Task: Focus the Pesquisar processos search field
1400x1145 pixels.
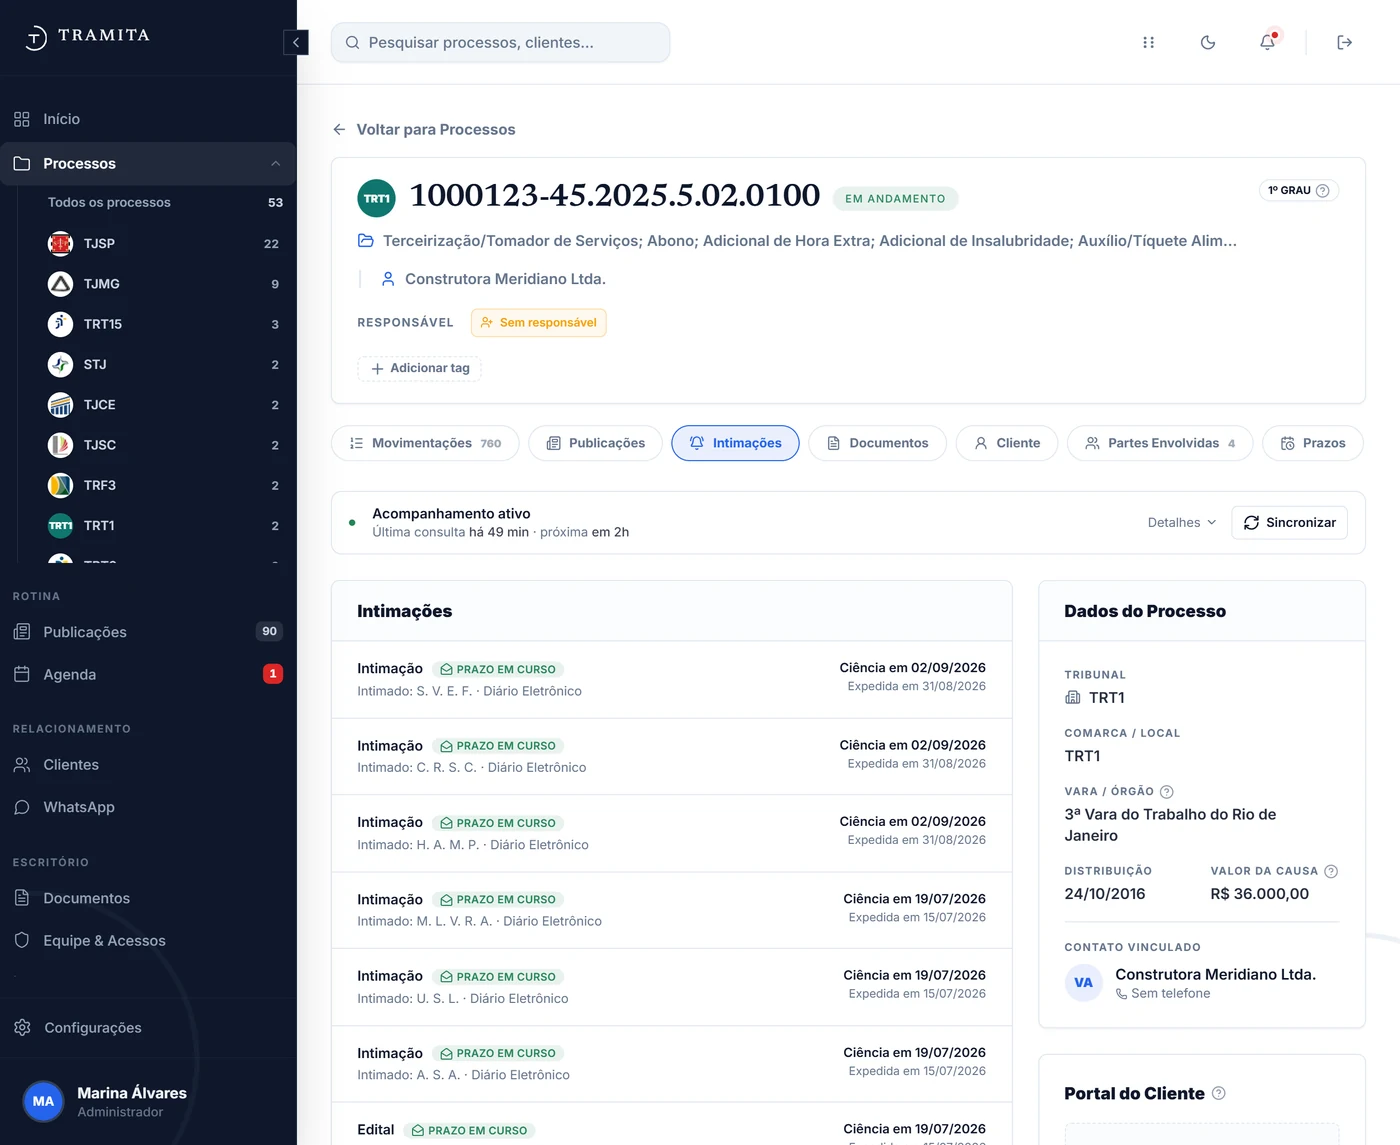Action: 500,42
